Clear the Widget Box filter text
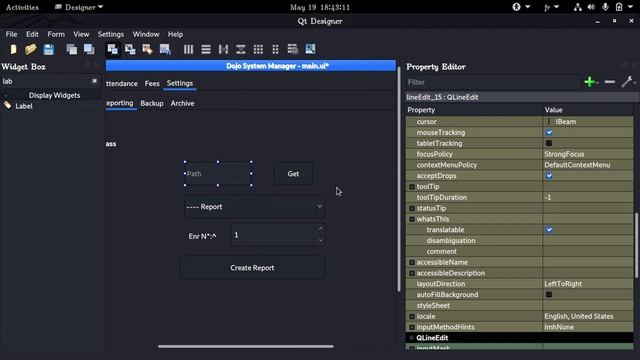The height and width of the screenshot is (360, 640). pos(94,81)
